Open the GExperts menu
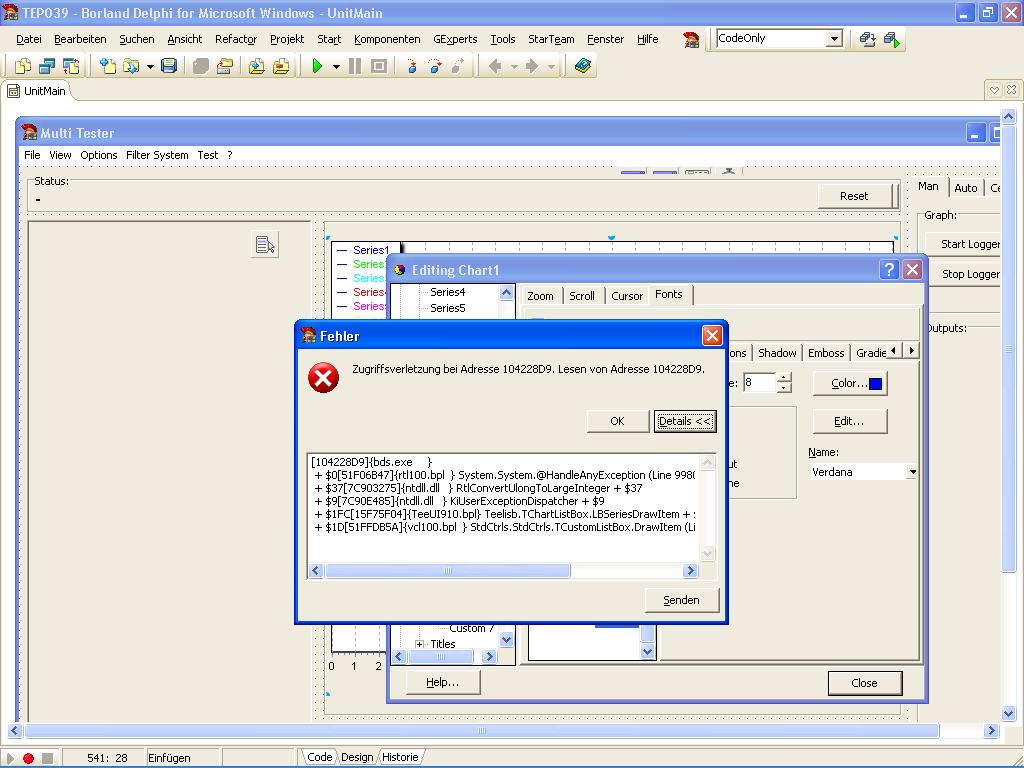1024x768 pixels. pyautogui.click(x=455, y=39)
